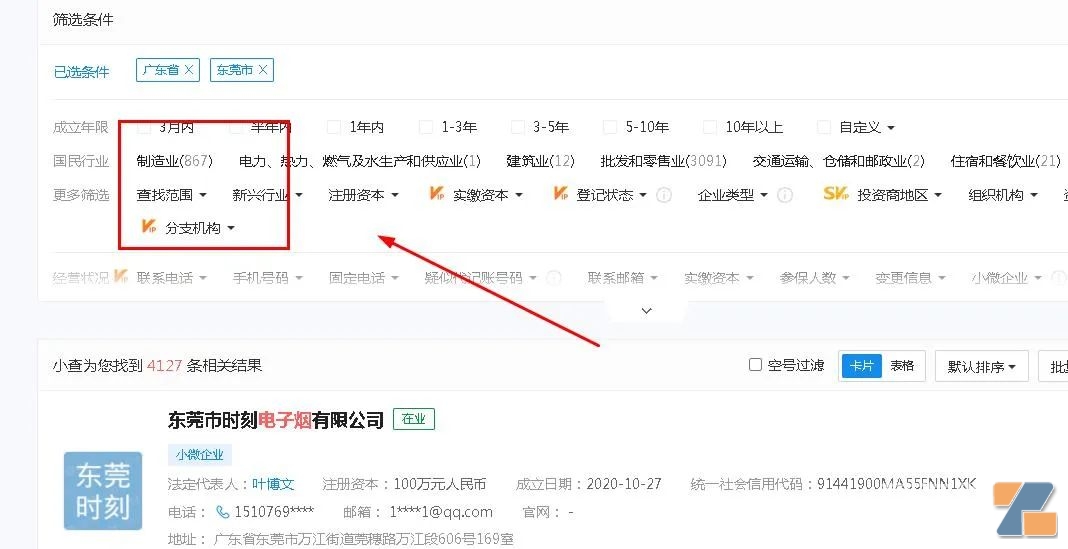Open the 变更信息 filter dropdown
Screen dimensions: 1068x549
tap(911, 278)
